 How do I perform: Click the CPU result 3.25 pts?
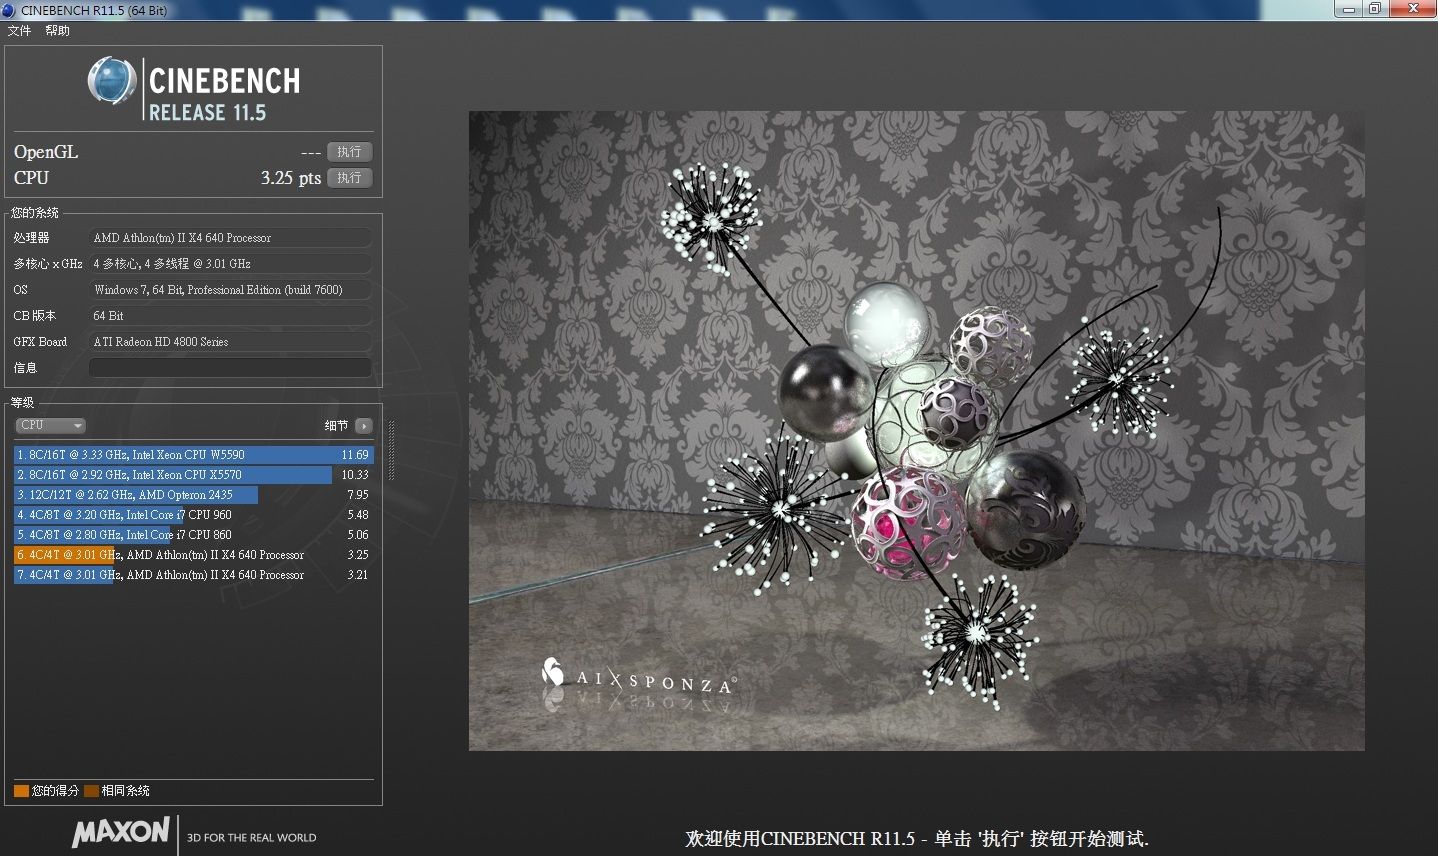(291, 178)
